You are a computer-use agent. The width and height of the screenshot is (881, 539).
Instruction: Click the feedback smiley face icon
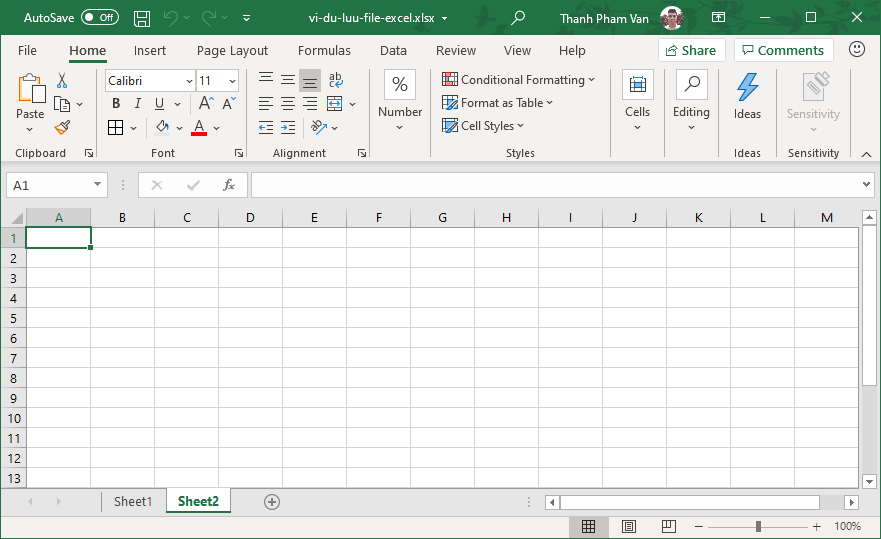[x=857, y=49]
